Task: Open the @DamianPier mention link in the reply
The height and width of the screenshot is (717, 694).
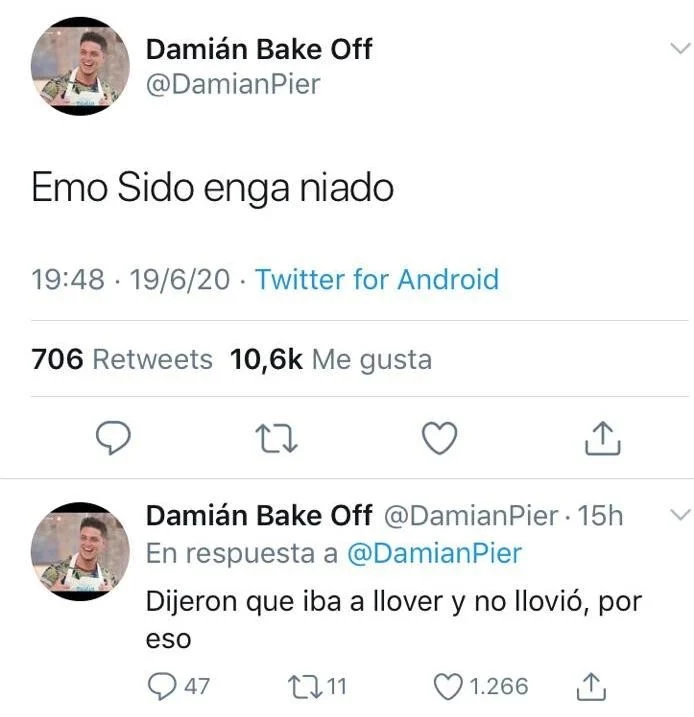Action: 434,553
